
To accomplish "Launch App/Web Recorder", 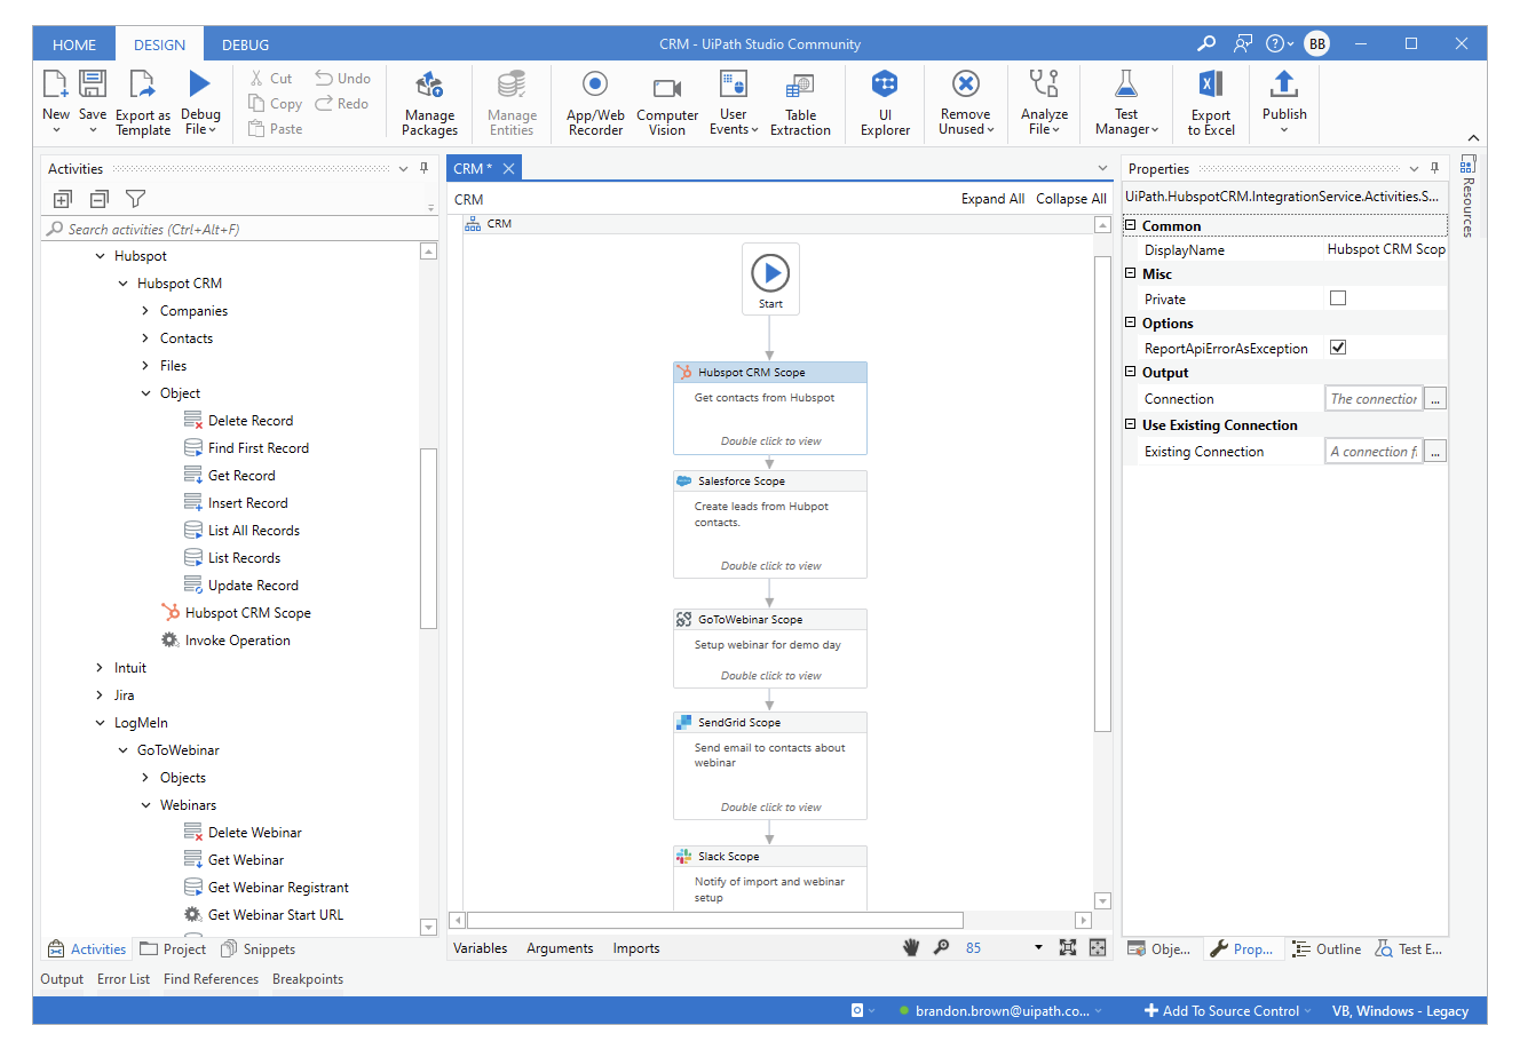I will (x=595, y=103).
